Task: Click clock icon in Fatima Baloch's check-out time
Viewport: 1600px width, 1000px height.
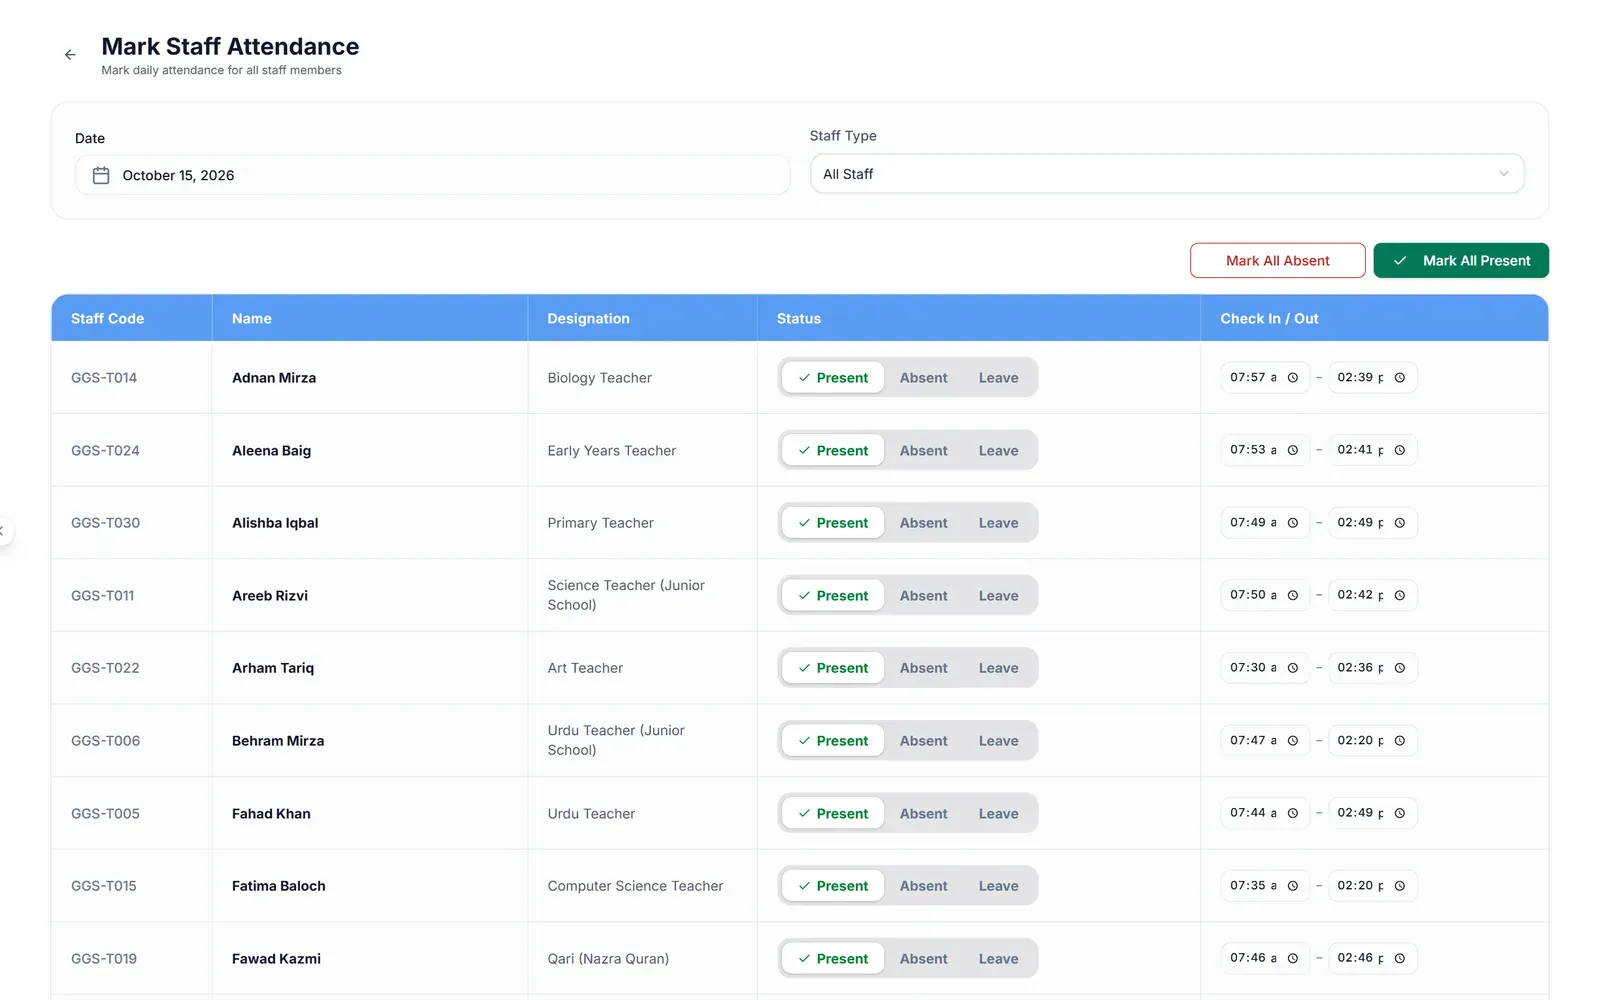Action: point(1400,886)
